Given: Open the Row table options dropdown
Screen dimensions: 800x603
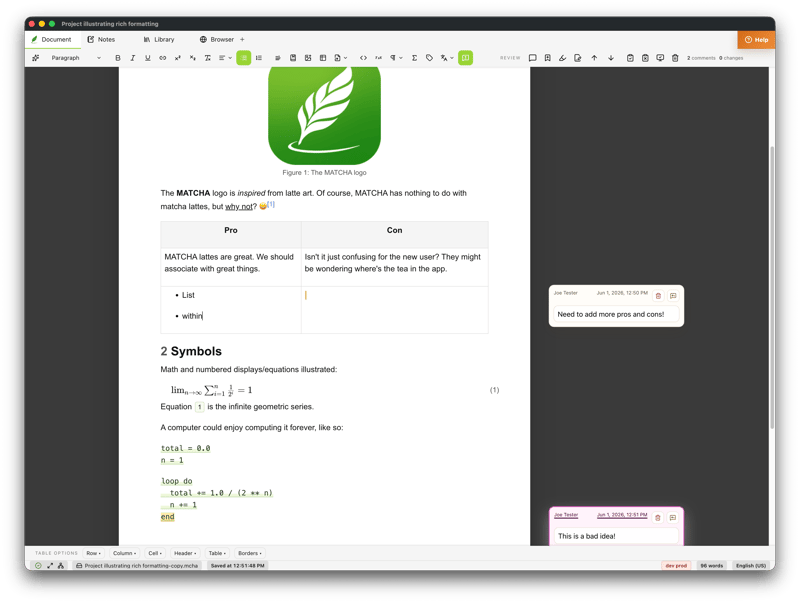Looking at the screenshot, I should 93,553.
